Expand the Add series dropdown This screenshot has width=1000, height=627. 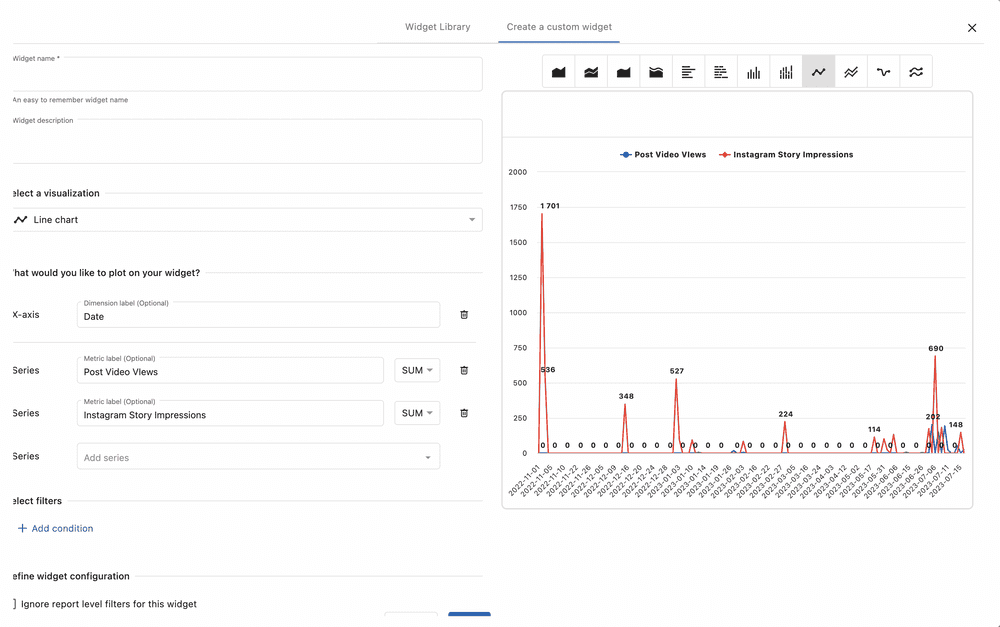pyautogui.click(x=258, y=457)
